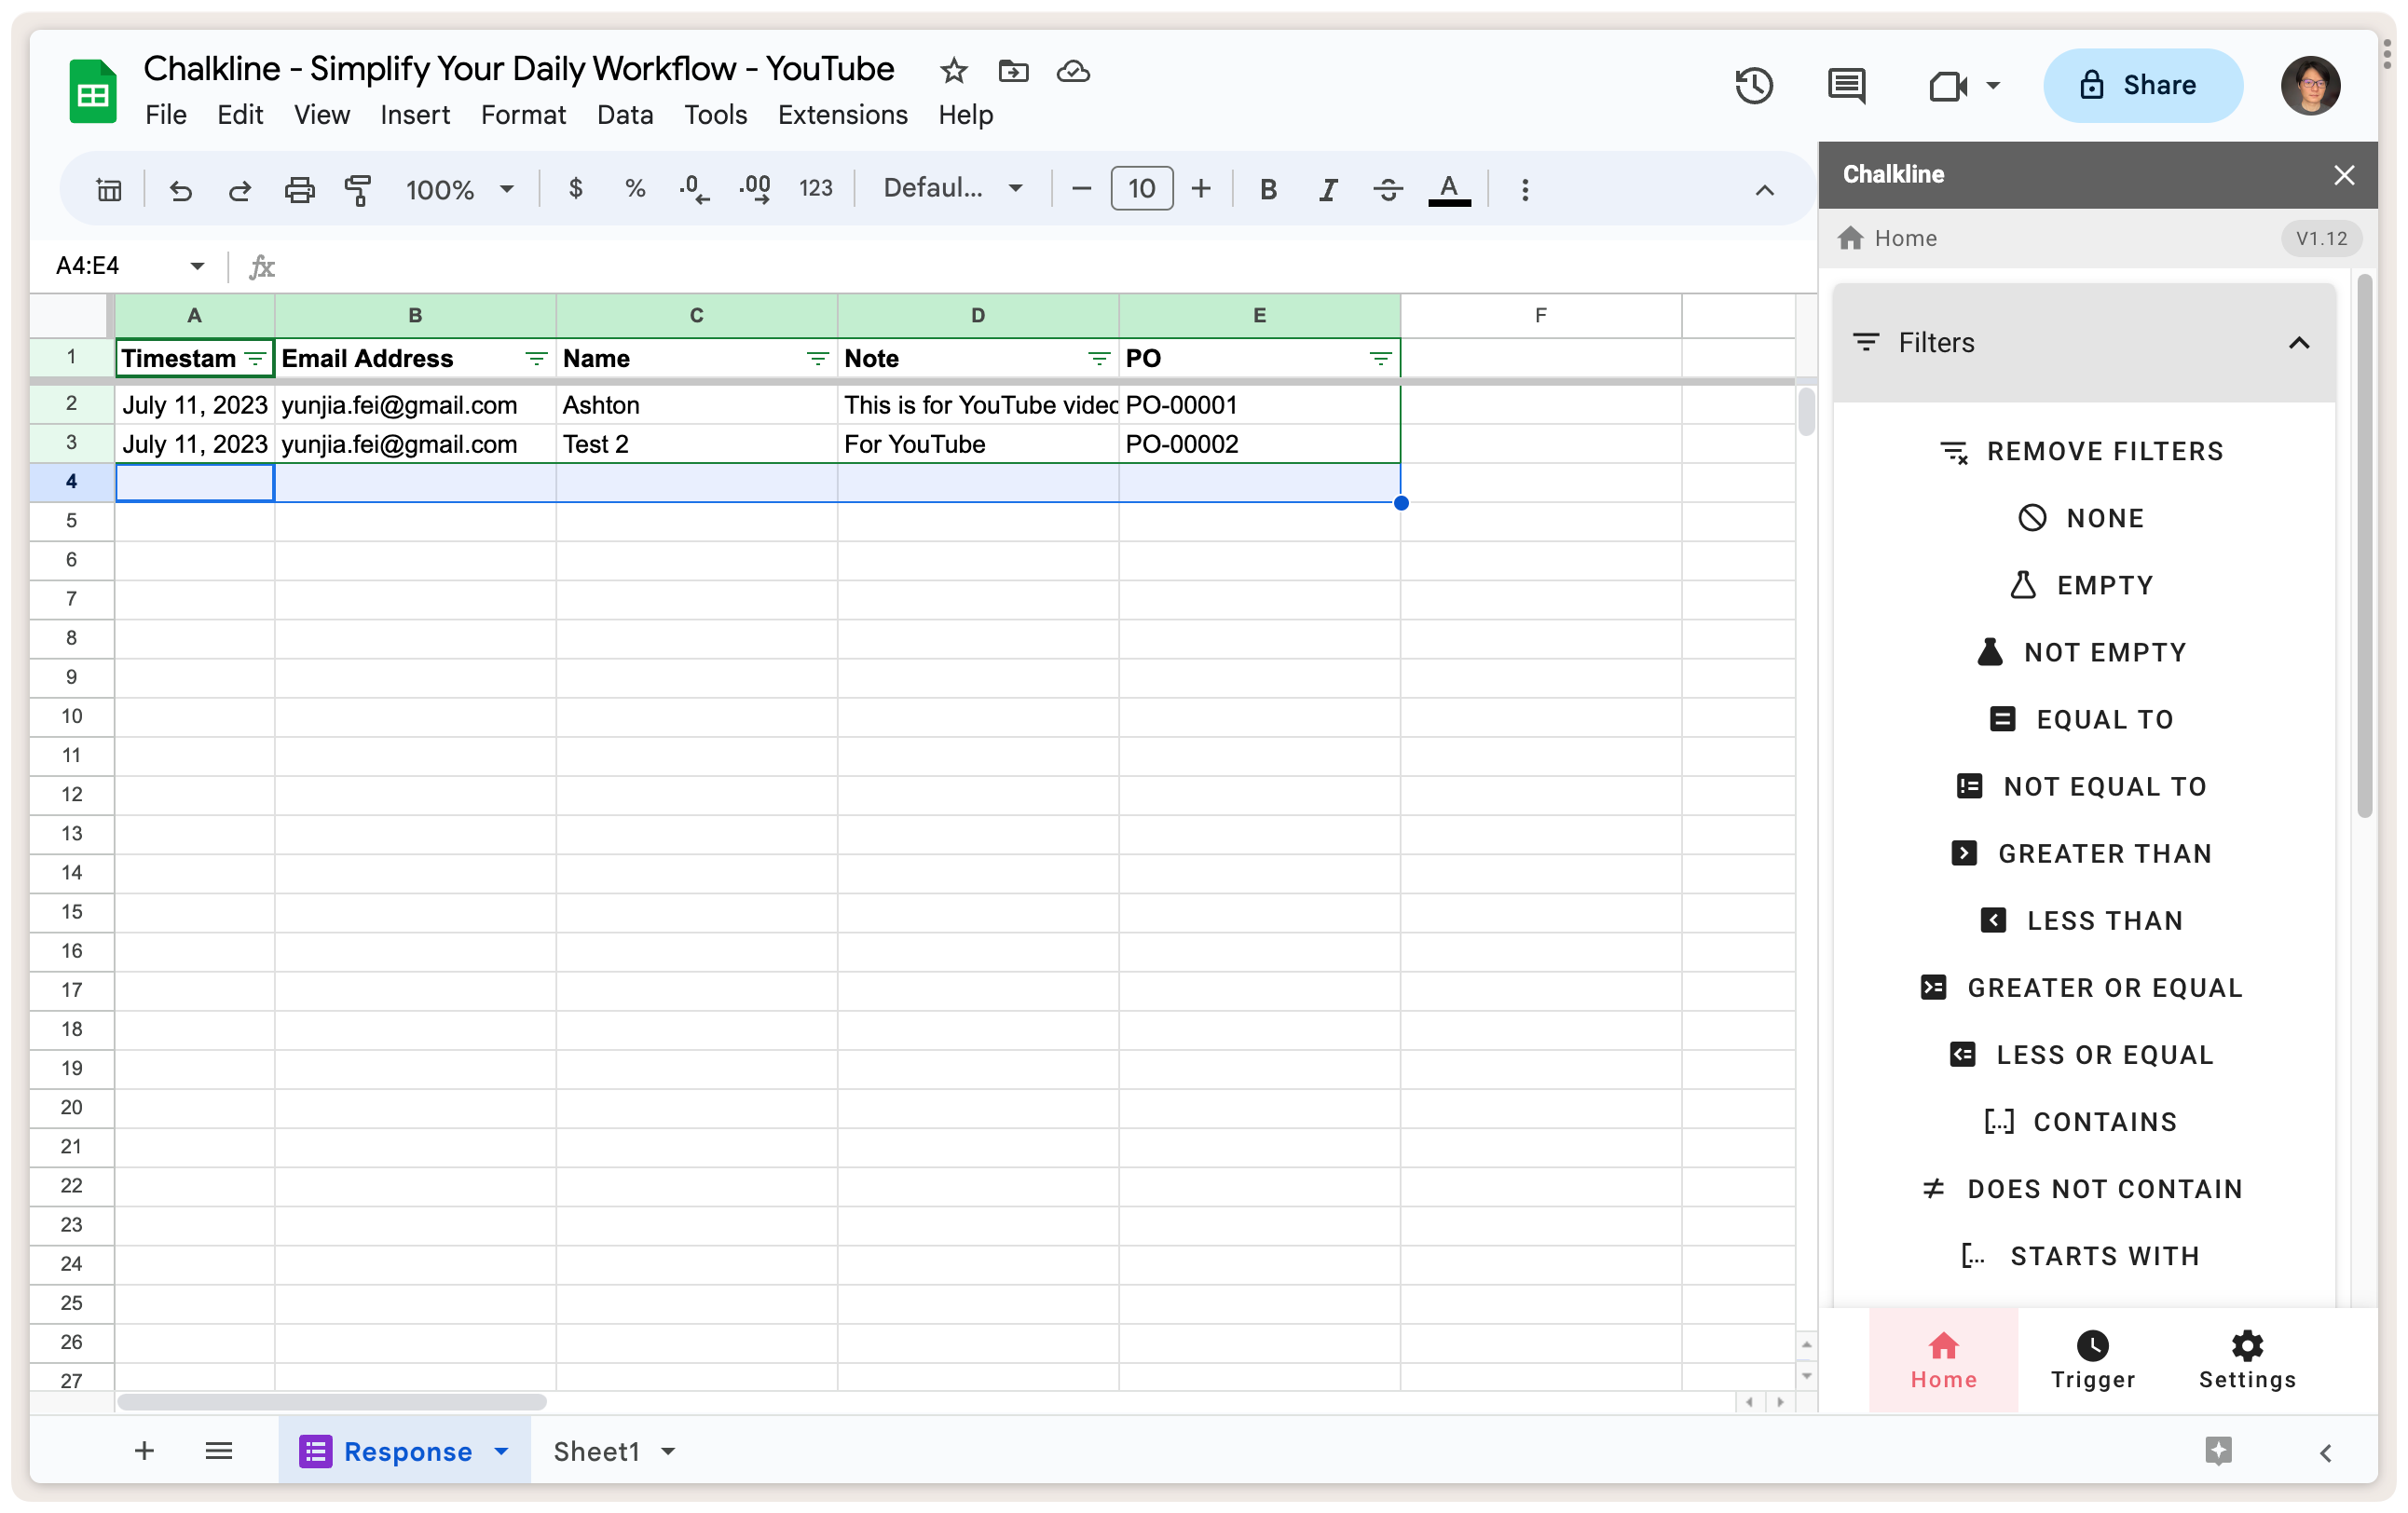
Task: Click the strikethrough formatting icon
Action: (1387, 189)
